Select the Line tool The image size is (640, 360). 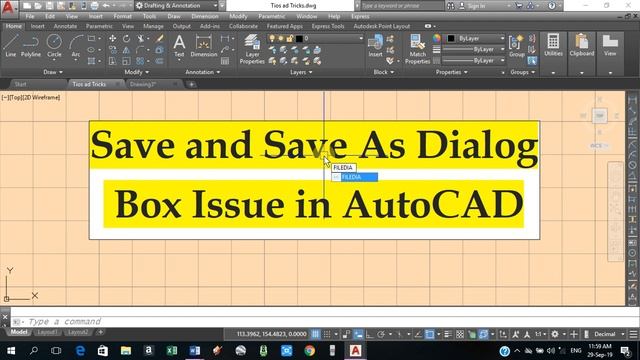[x=10, y=46]
